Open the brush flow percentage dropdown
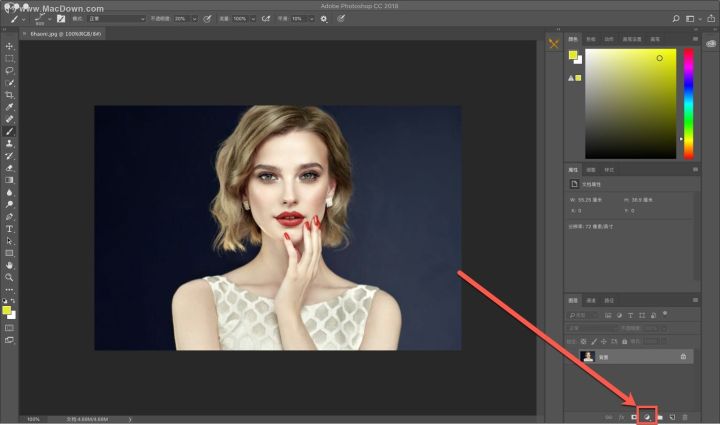 pyautogui.click(x=253, y=19)
